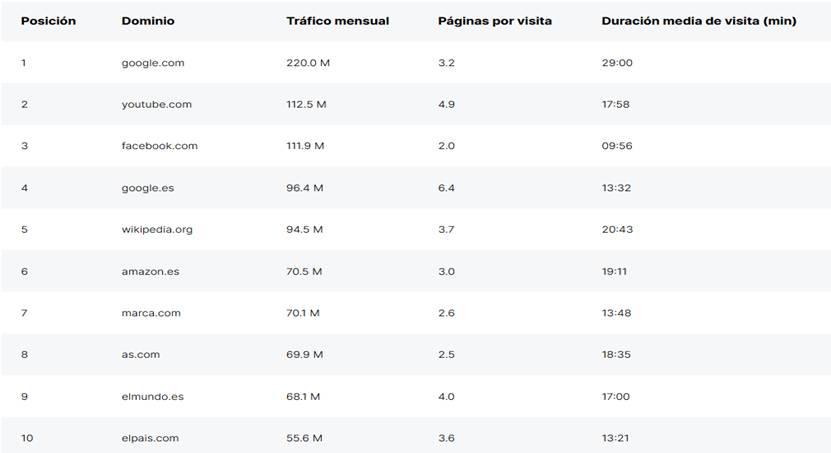The width and height of the screenshot is (831, 453).
Task: Select the amazon.es domain cell
Action: [151, 271]
